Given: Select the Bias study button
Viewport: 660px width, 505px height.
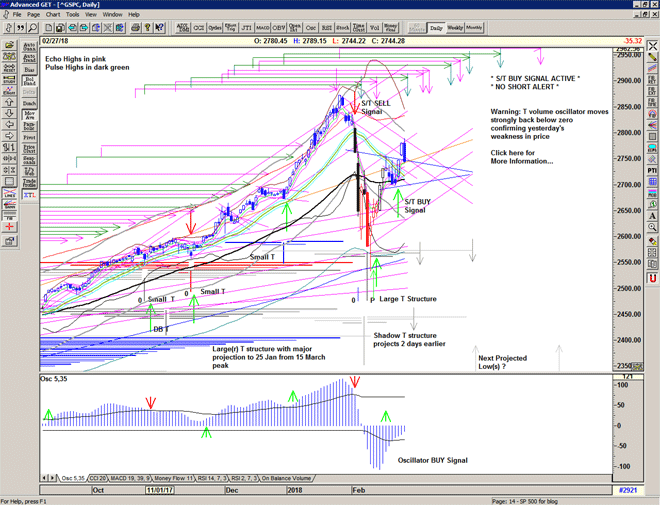Looking at the screenshot, I should click(x=30, y=70).
